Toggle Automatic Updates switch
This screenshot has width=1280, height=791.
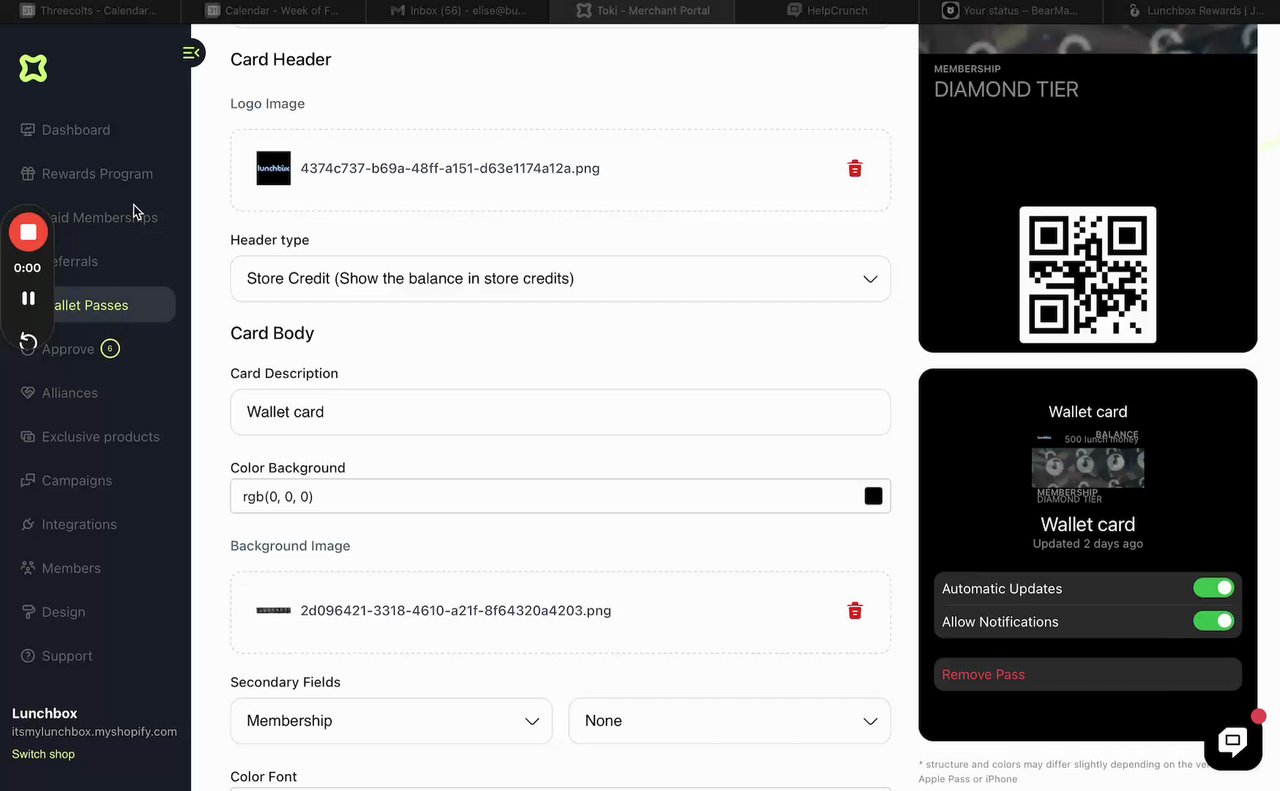tap(1213, 588)
